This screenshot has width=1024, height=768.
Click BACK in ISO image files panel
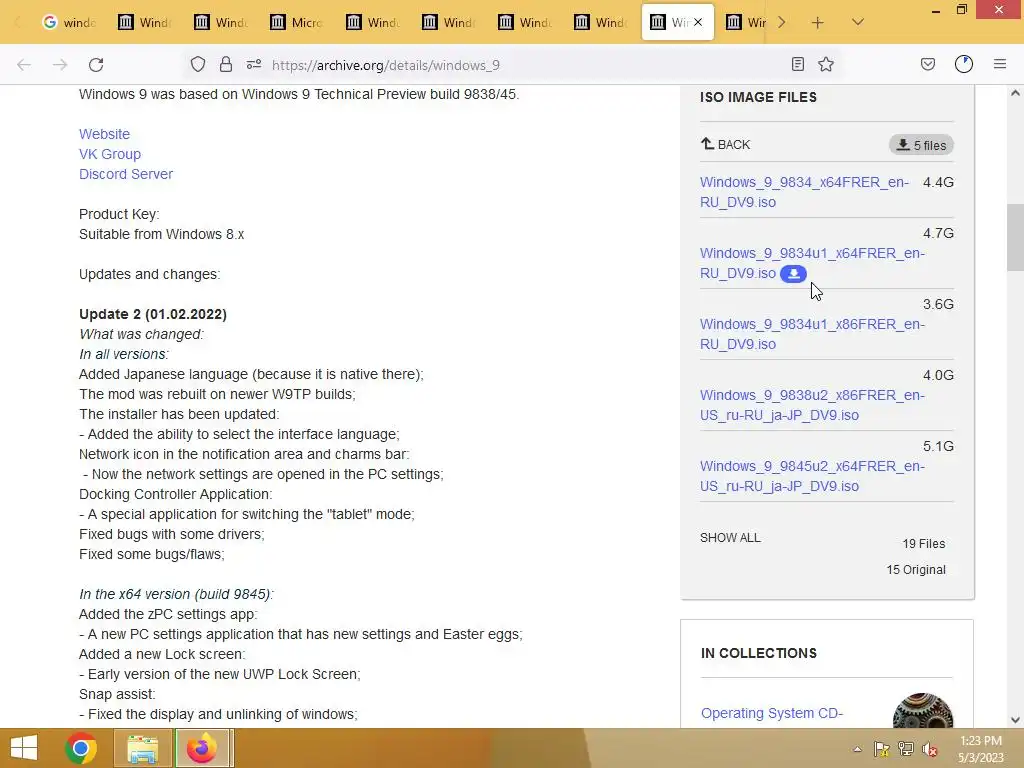(726, 144)
